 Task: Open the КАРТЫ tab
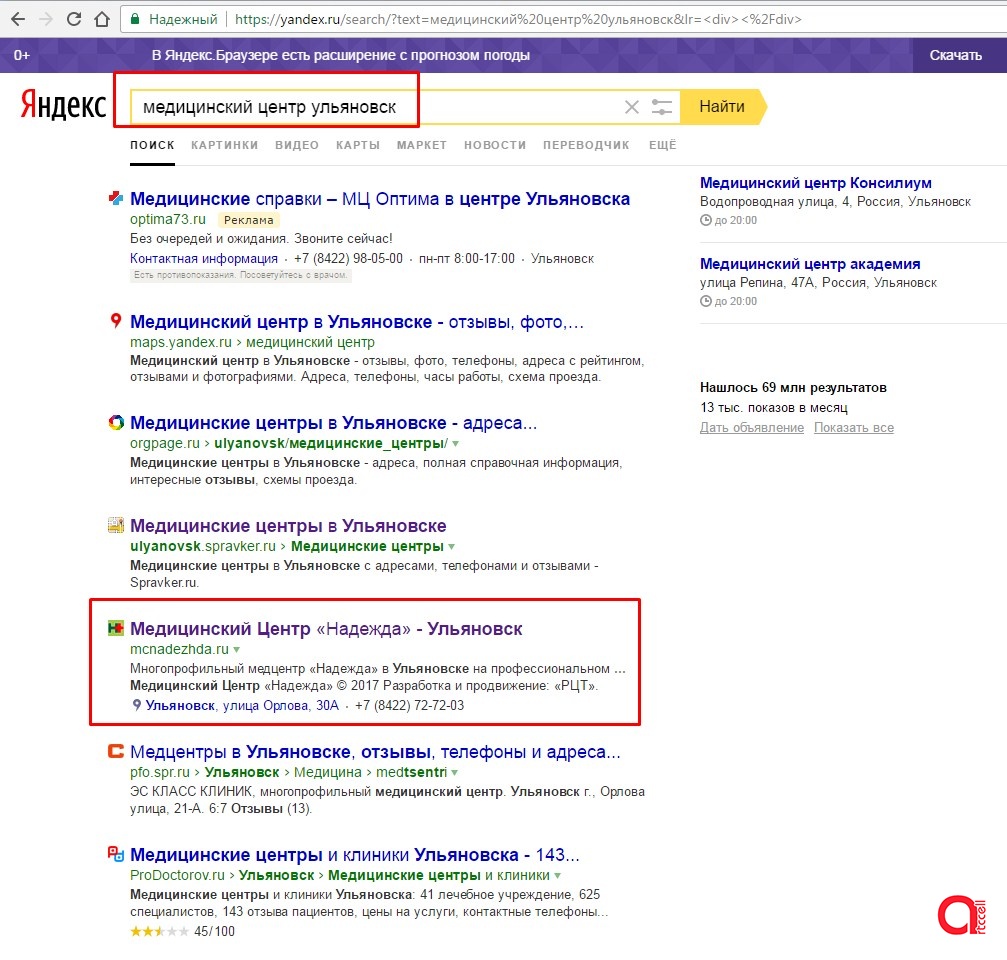point(358,145)
